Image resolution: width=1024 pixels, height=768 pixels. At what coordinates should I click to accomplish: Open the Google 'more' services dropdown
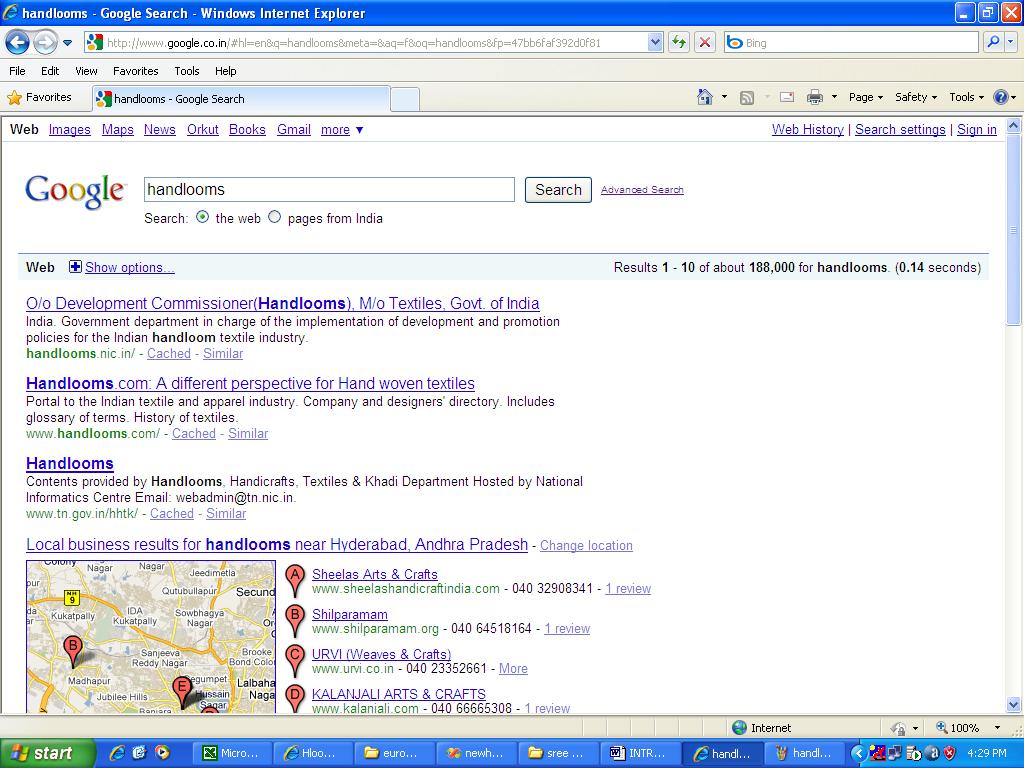[x=342, y=129]
